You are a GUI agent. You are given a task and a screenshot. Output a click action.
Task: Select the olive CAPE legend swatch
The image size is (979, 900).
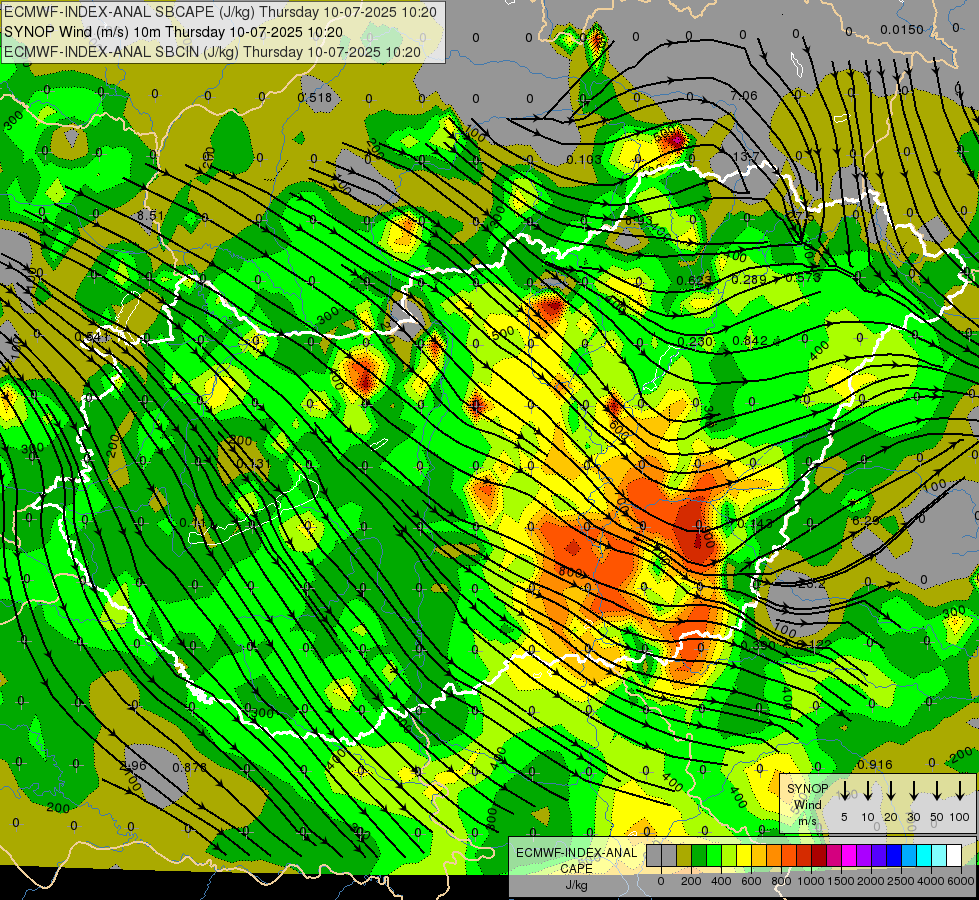(x=684, y=855)
